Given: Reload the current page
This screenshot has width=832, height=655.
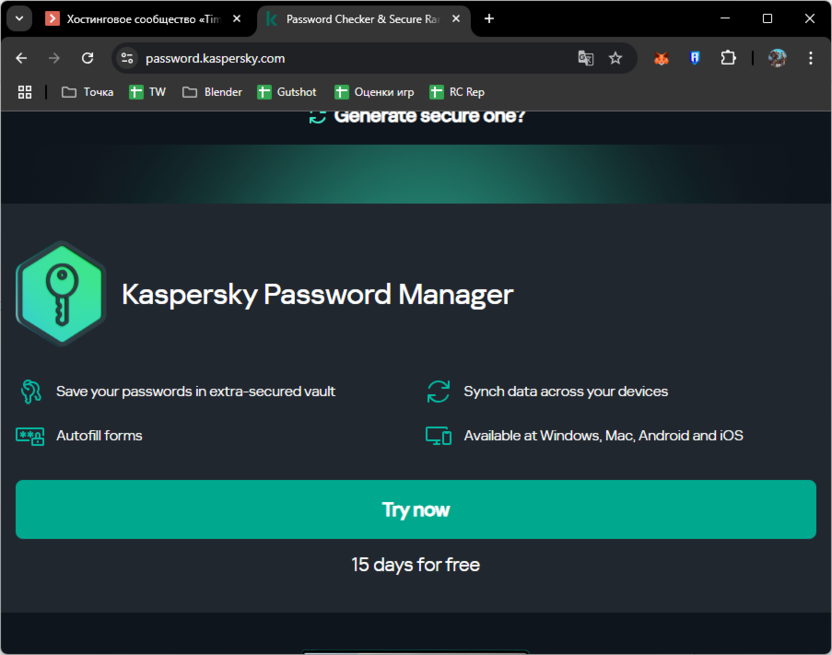Looking at the screenshot, I should click(x=87, y=58).
